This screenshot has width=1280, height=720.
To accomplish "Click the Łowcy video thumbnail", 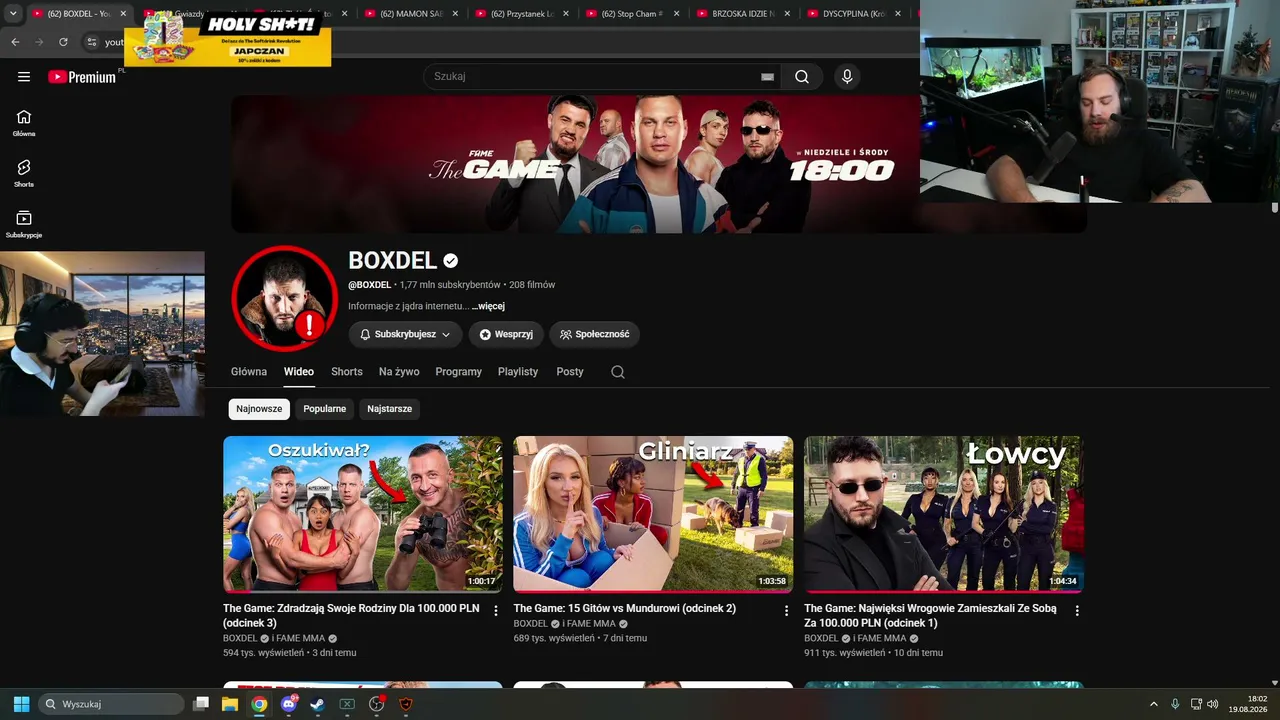I will [943, 514].
